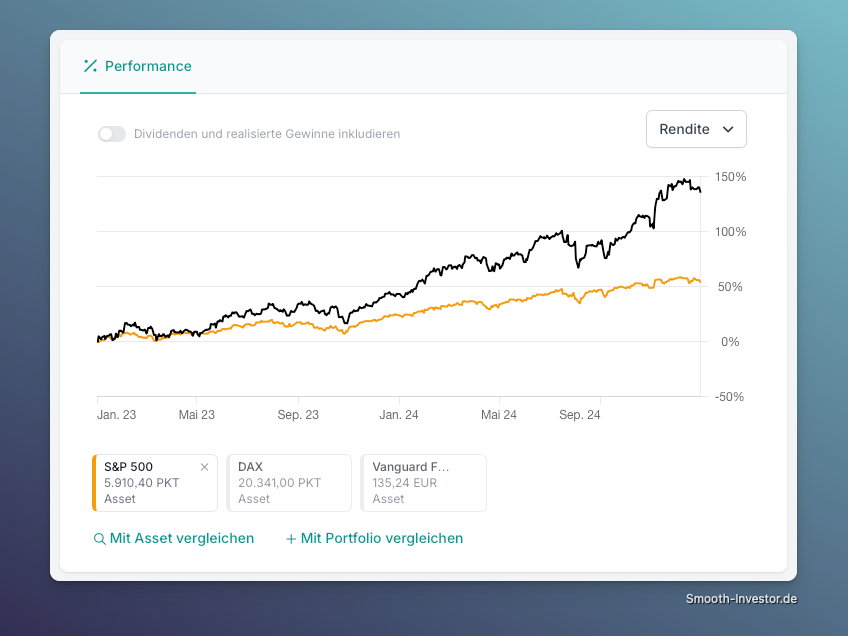
Task: Click the orange color bar on S&P 500 card
Action: [x=94, y=483]
